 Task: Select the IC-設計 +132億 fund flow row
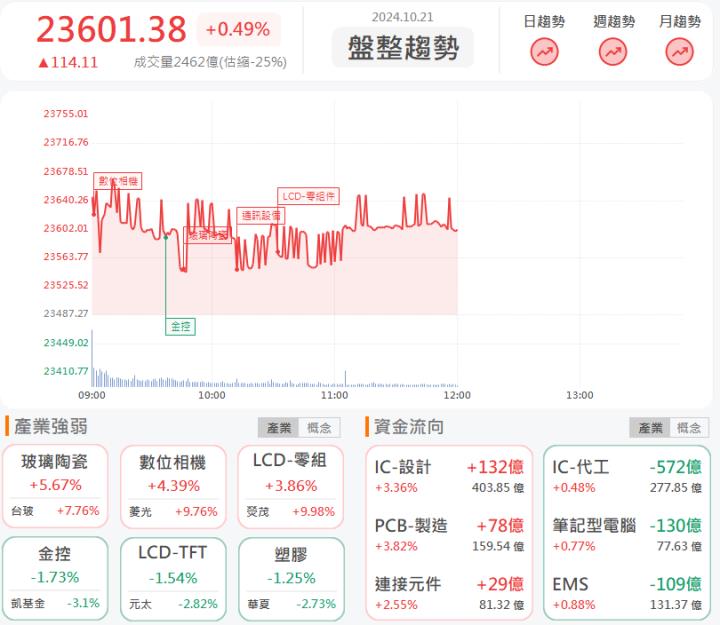click(x=449, y=476)
